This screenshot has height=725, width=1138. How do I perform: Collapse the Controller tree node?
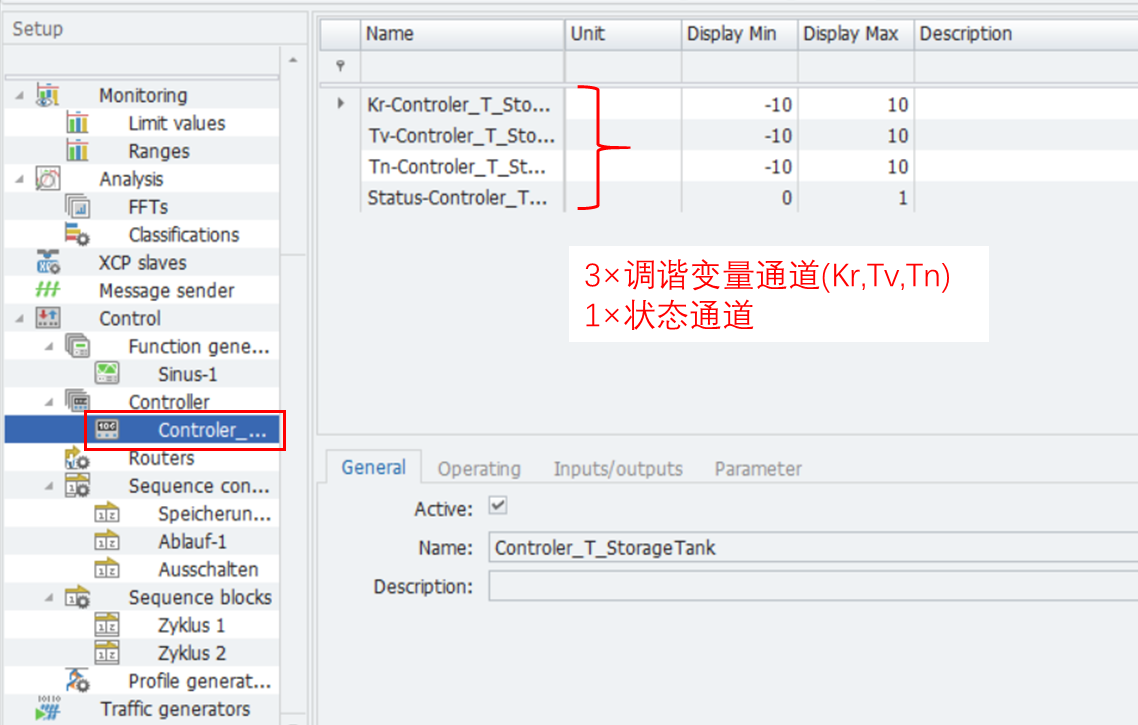(x=49, y=401)
